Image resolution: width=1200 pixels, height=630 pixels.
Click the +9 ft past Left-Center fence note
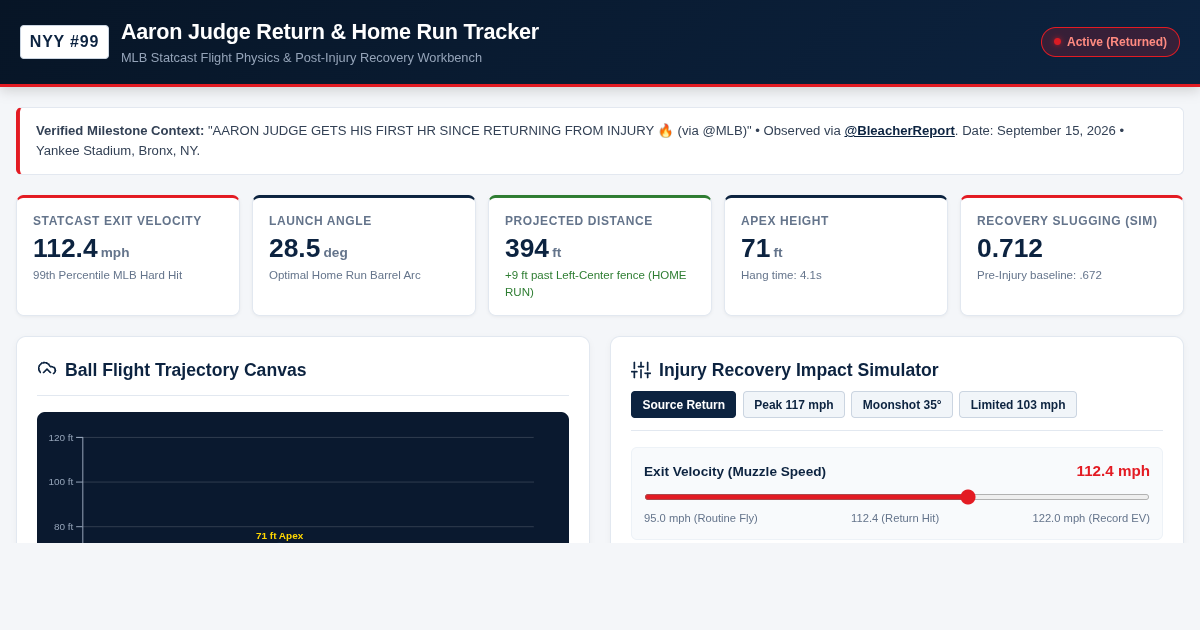(596, 283)
